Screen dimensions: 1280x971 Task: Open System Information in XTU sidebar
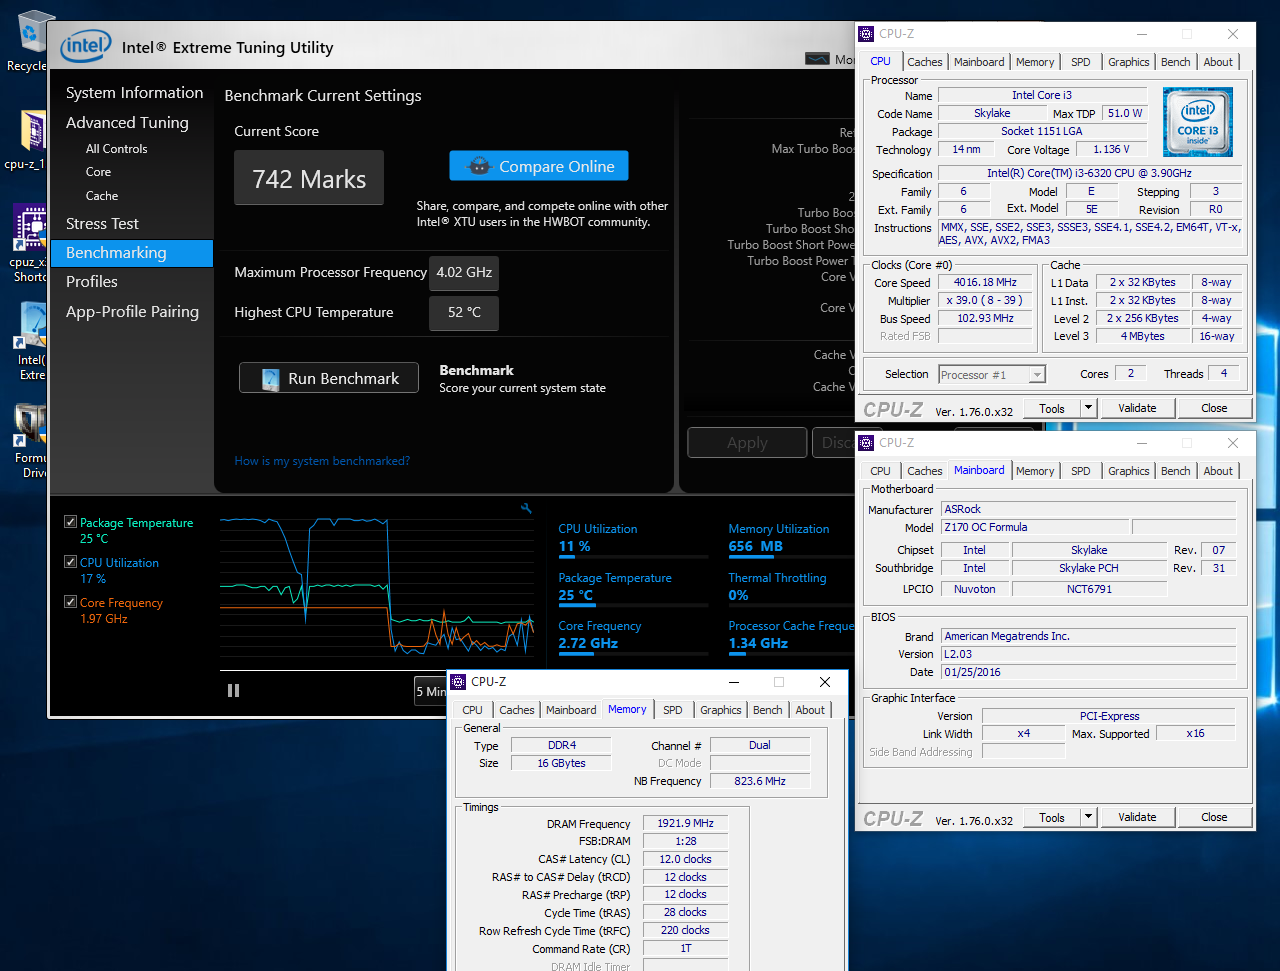point(134,93)
